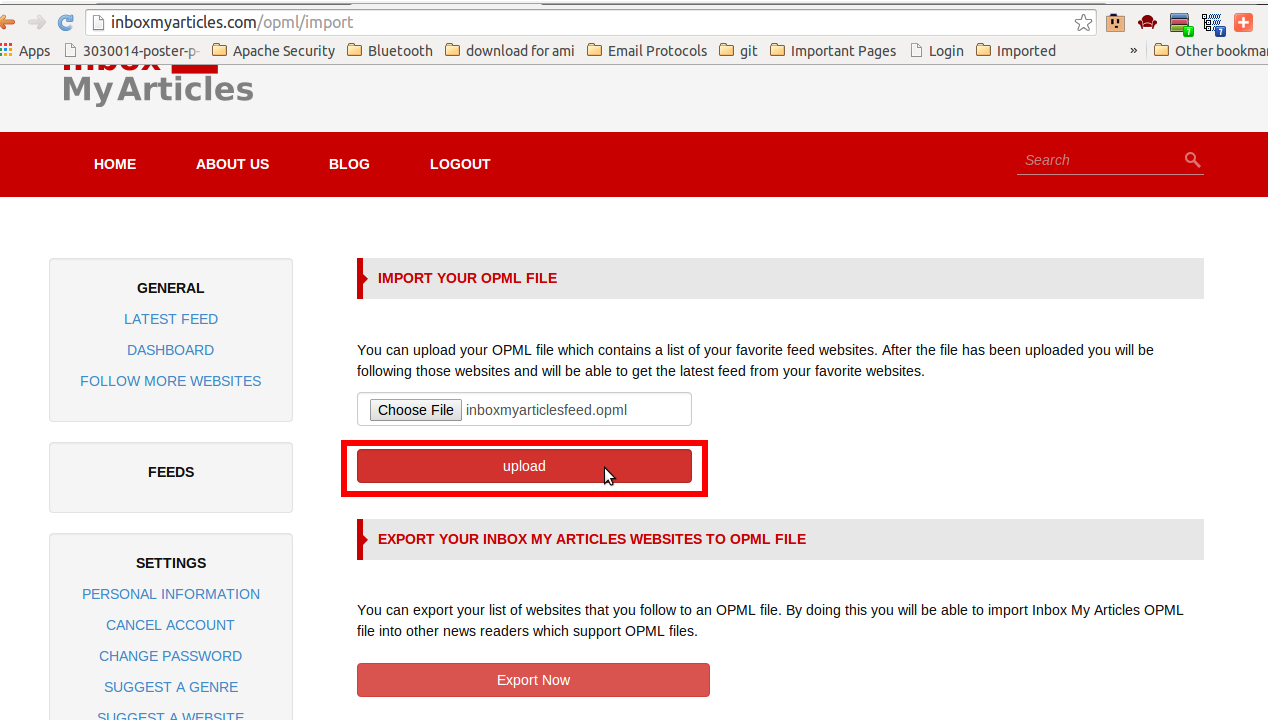Click the Choose File button
Viewport: 1268px width, 720px height.
click(x=416, y=410)
